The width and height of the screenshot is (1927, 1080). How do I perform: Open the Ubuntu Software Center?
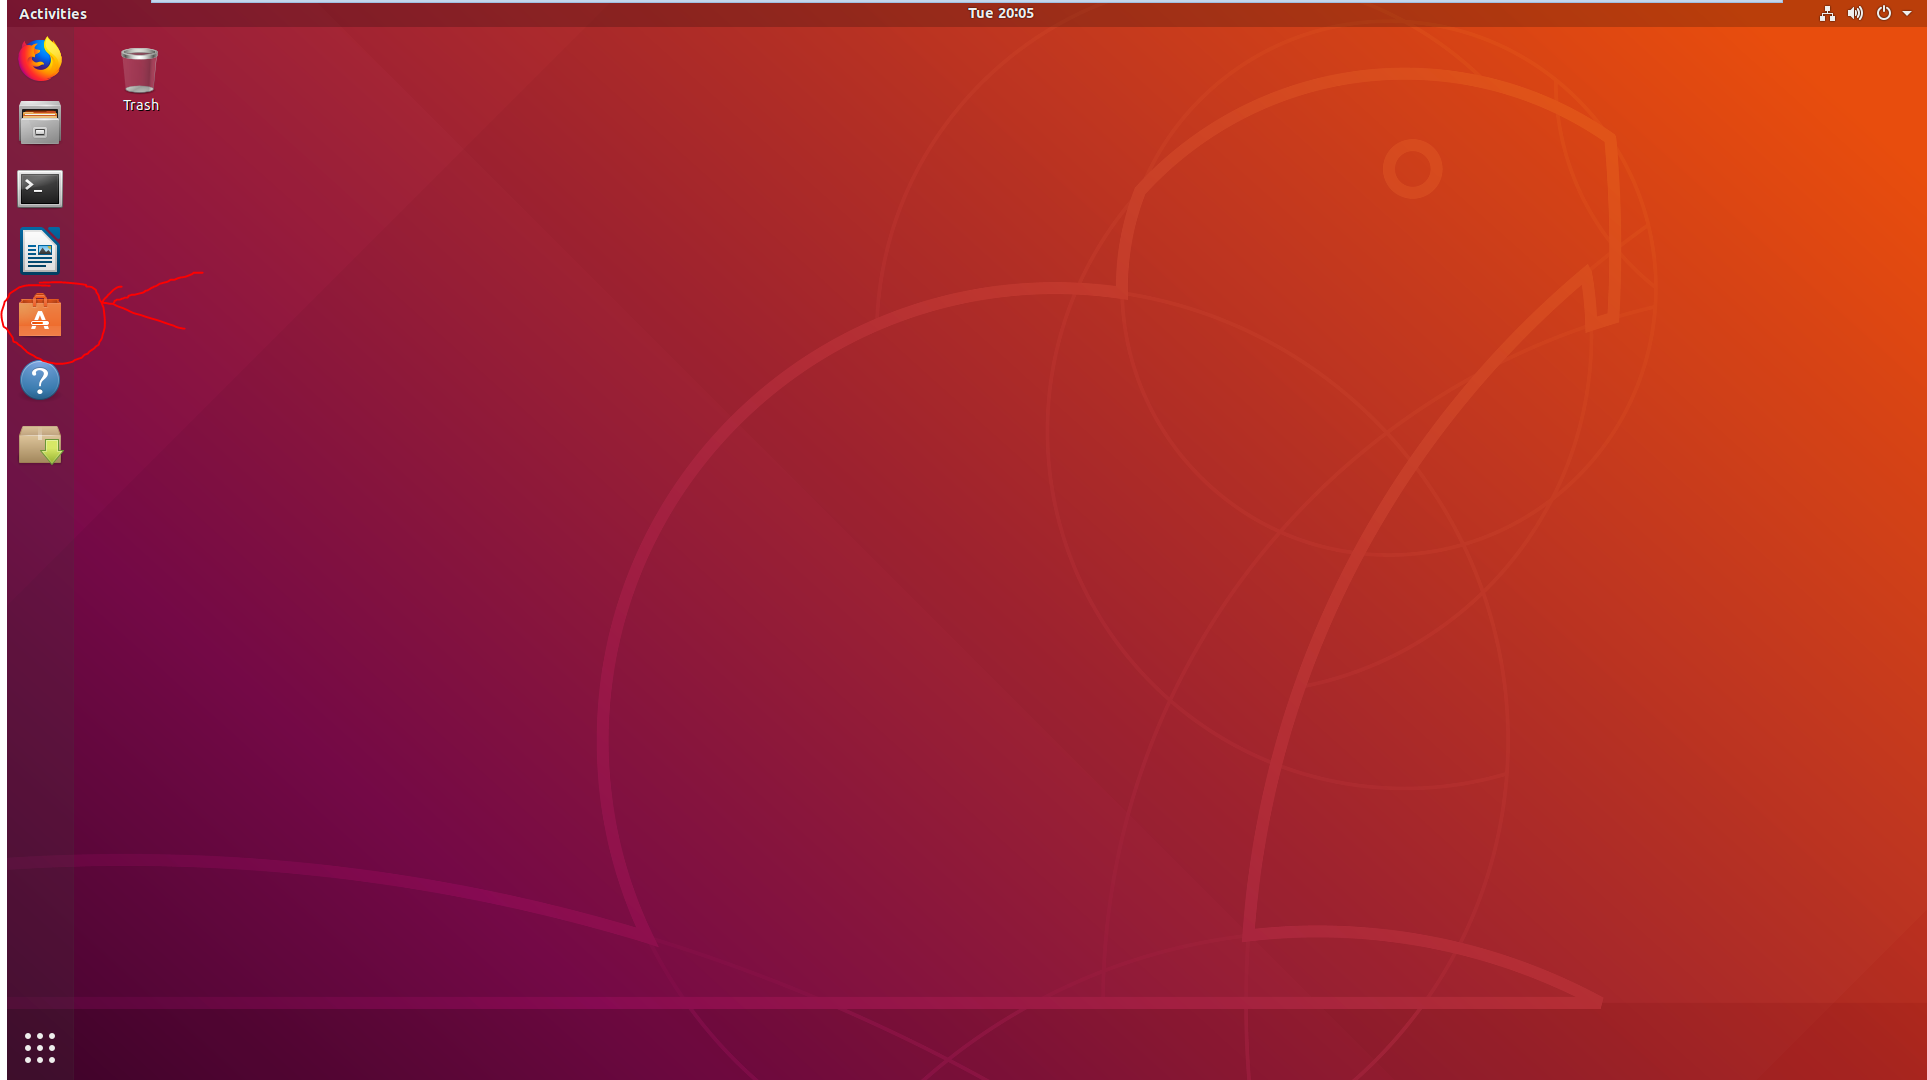(x=40, y=316)
